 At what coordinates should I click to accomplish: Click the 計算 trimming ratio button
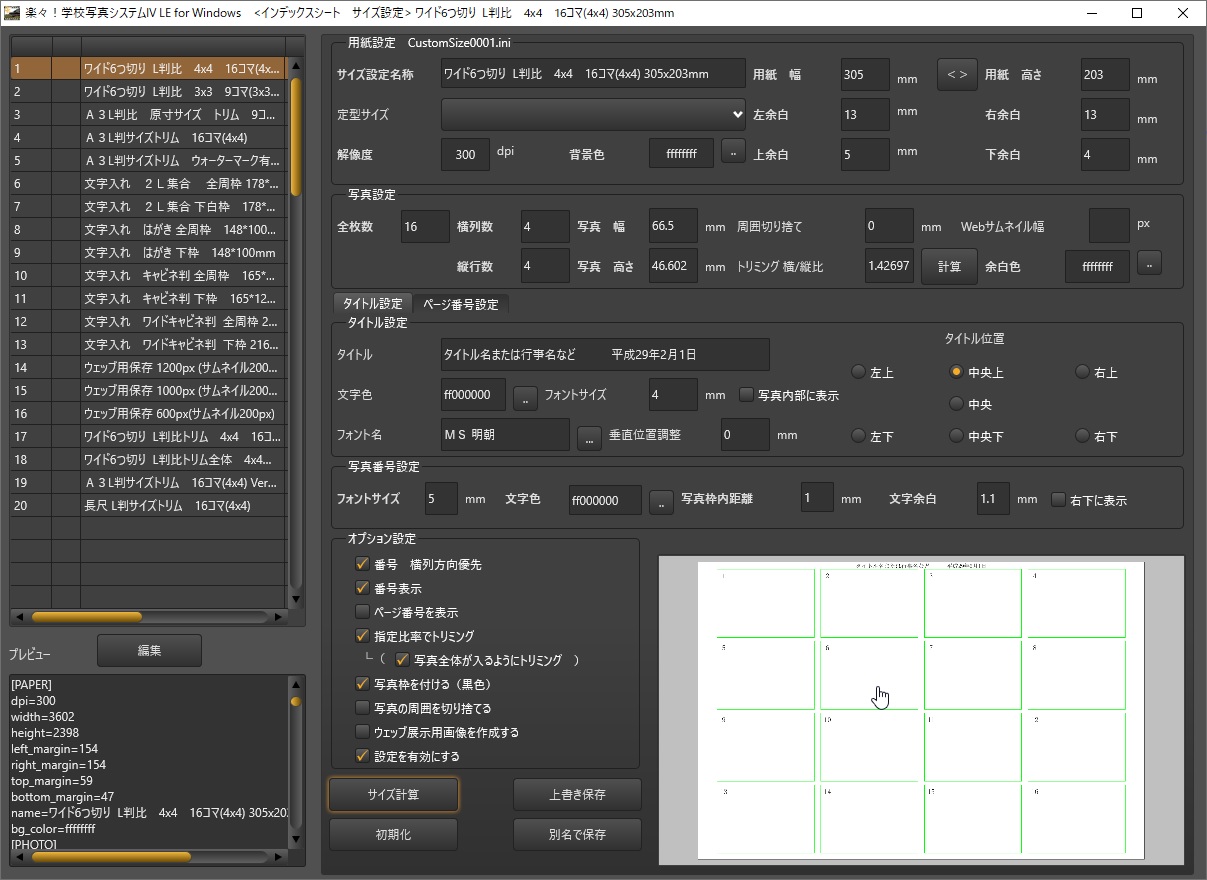tap(949, 267)
